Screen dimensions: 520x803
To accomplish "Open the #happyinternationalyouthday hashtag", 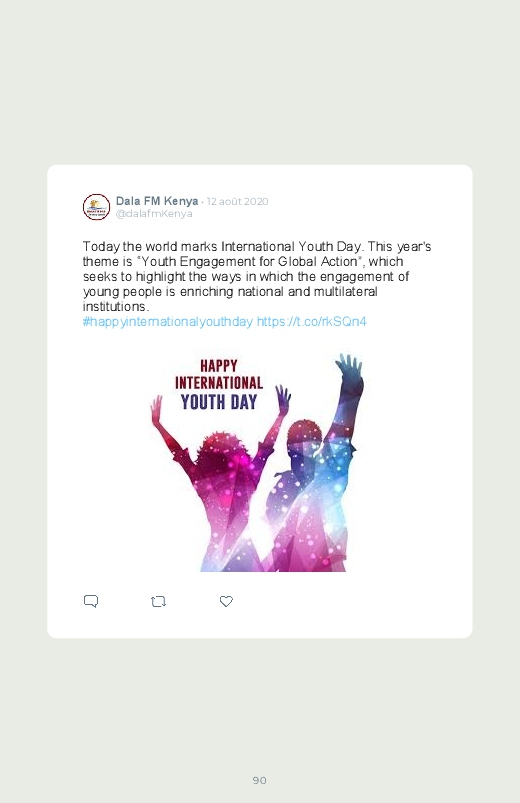I will [168, 322].
